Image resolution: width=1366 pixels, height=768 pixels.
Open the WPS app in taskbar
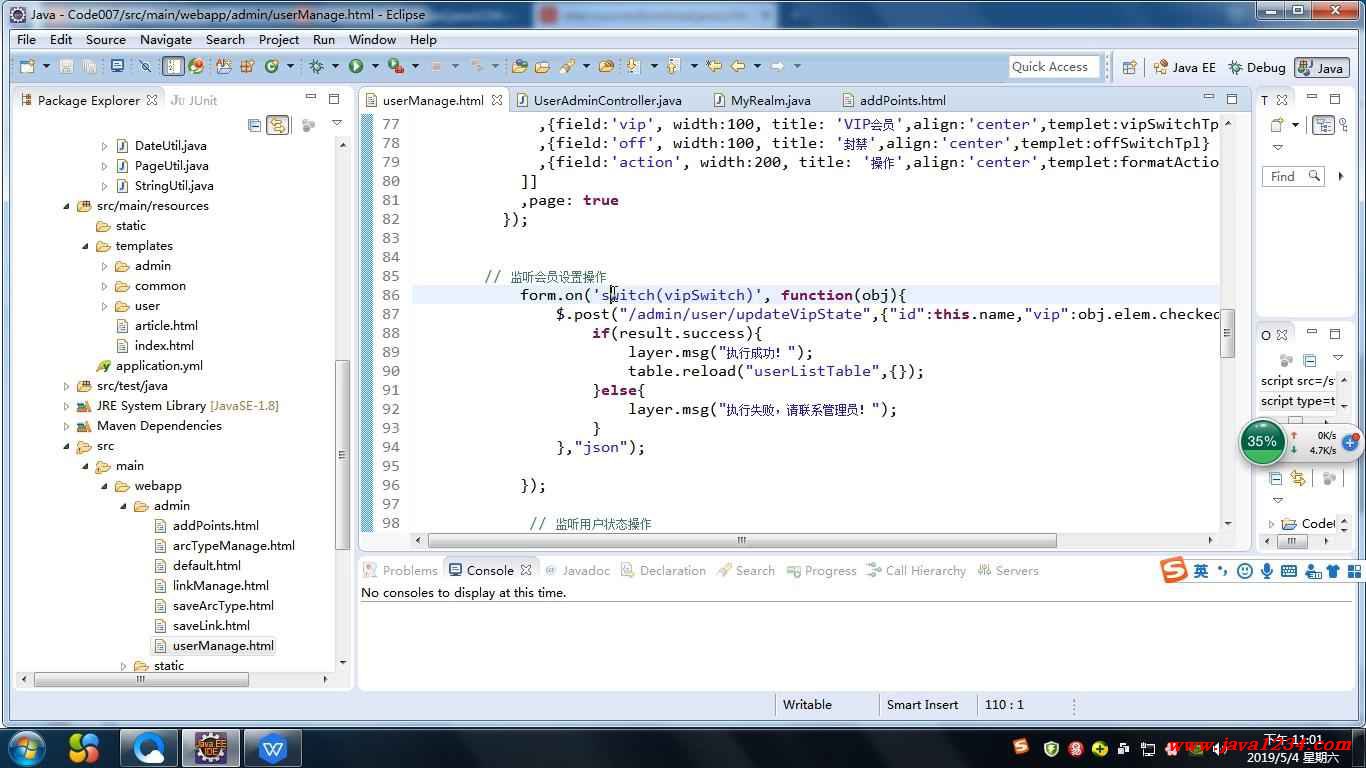point(273,748)
